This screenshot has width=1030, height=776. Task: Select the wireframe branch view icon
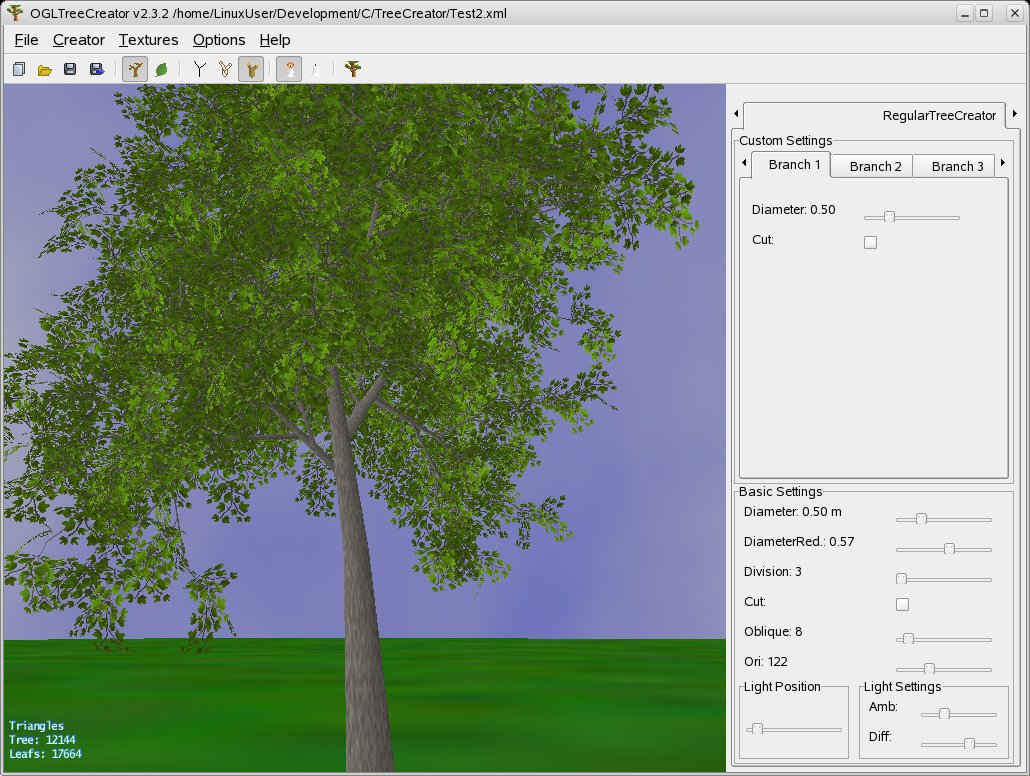point(225,69)
